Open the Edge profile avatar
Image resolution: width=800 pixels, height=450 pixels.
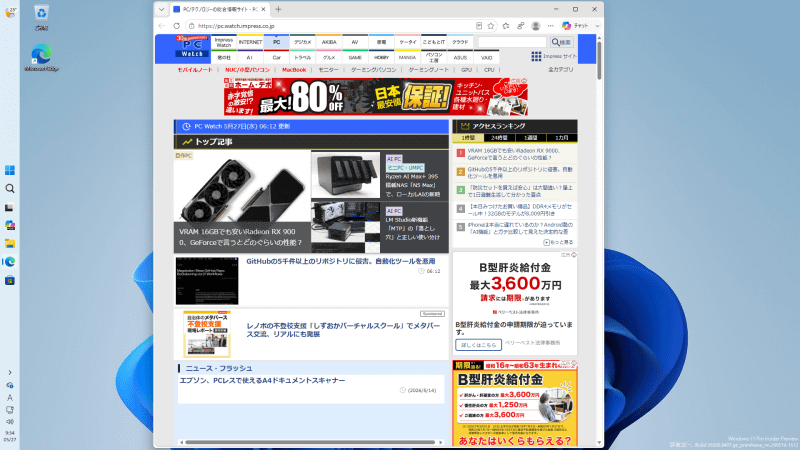click(x=535, y=26)
